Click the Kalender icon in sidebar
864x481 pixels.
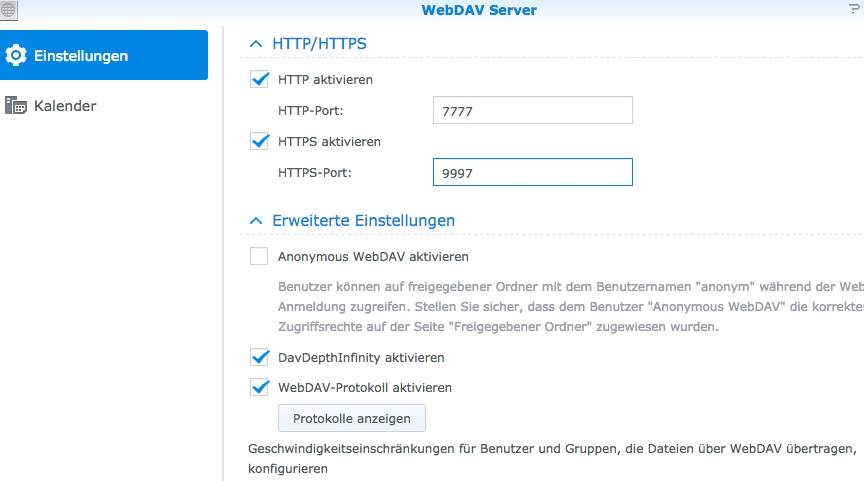(16, 105)
